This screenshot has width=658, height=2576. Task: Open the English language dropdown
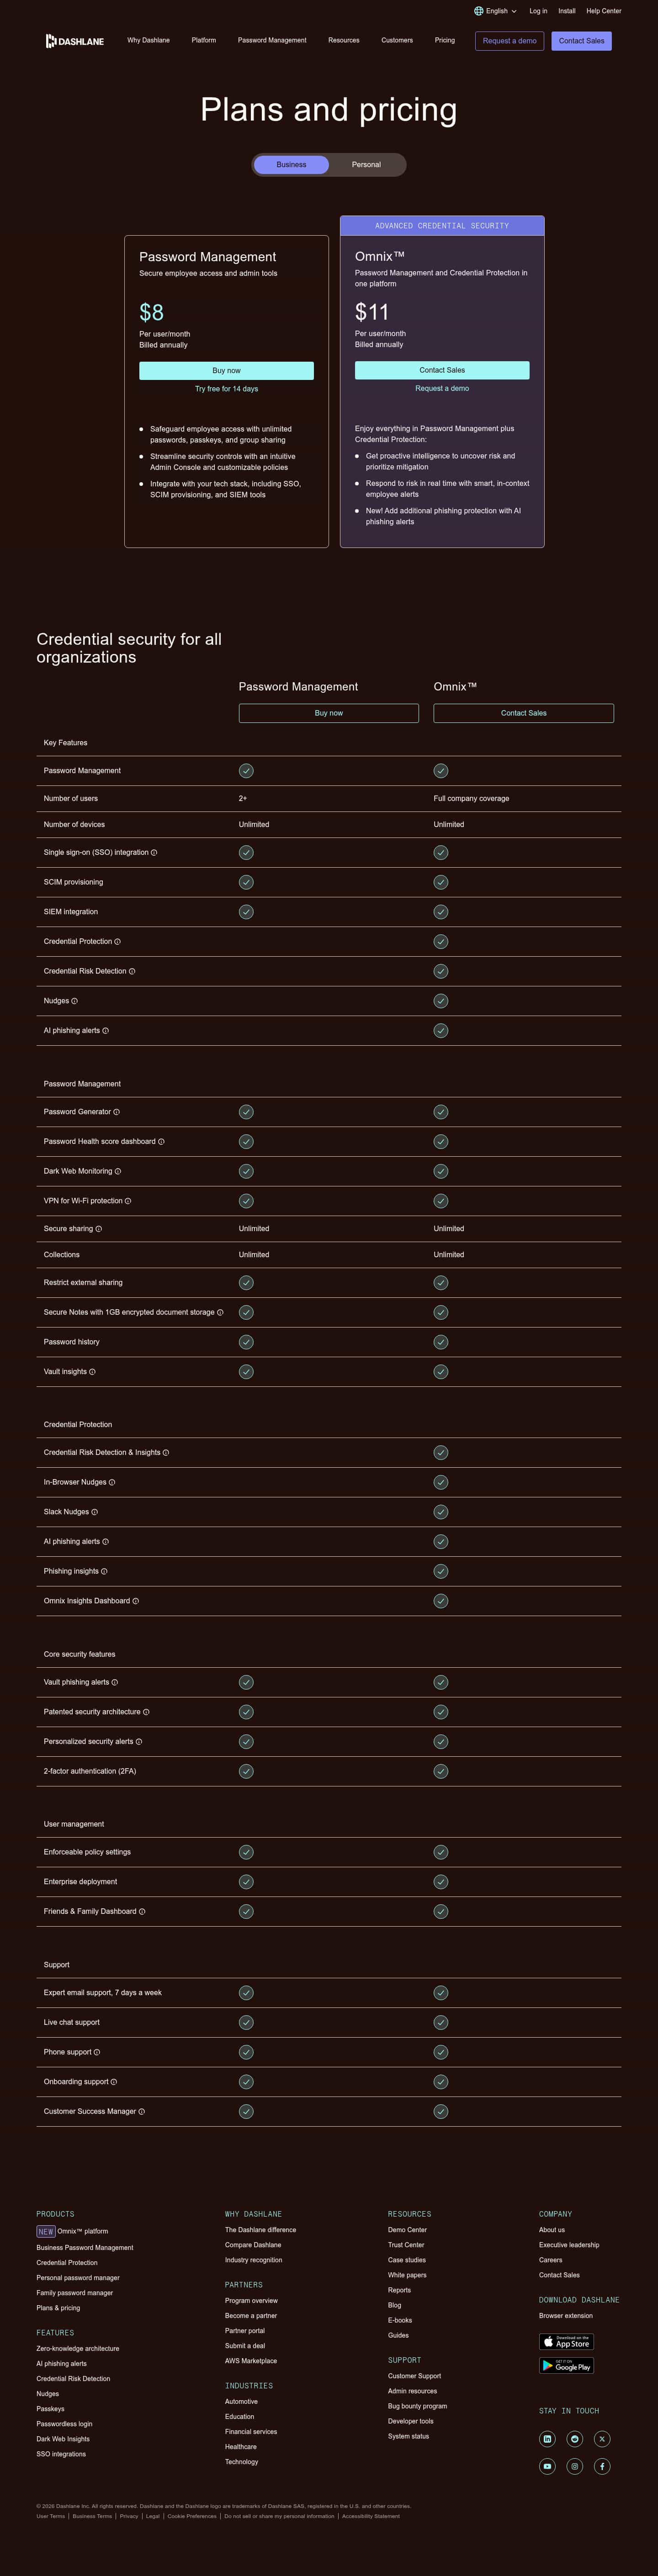[x=496, y=11]
